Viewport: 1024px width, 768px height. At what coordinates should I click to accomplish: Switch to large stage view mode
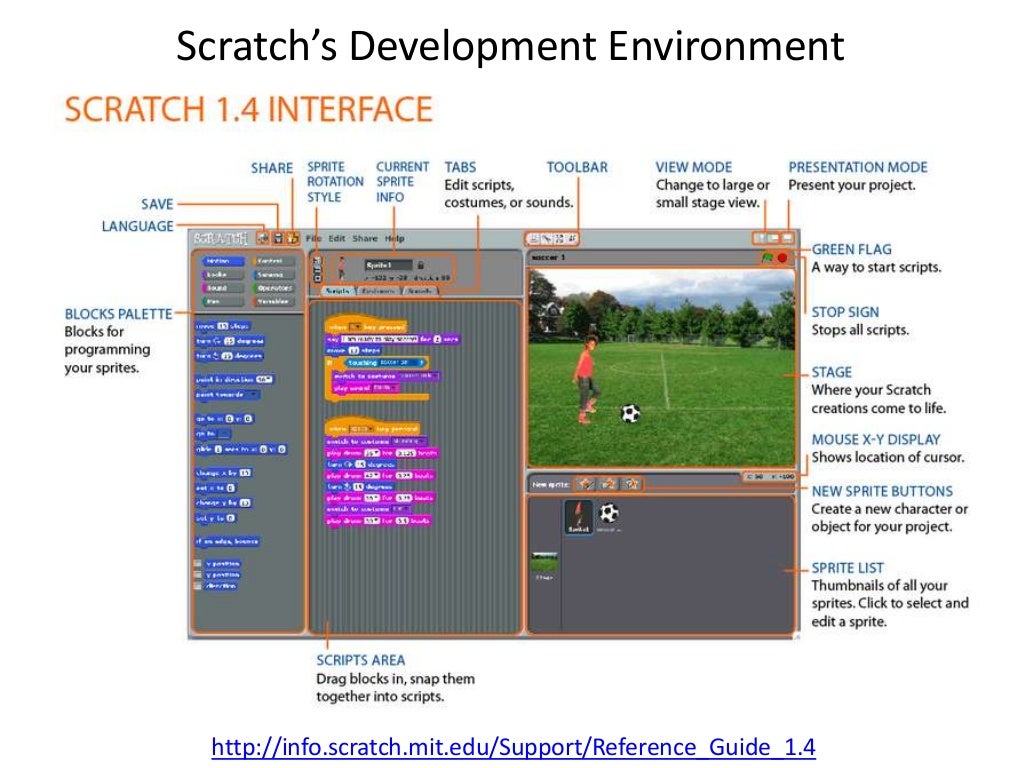point(774,238)
